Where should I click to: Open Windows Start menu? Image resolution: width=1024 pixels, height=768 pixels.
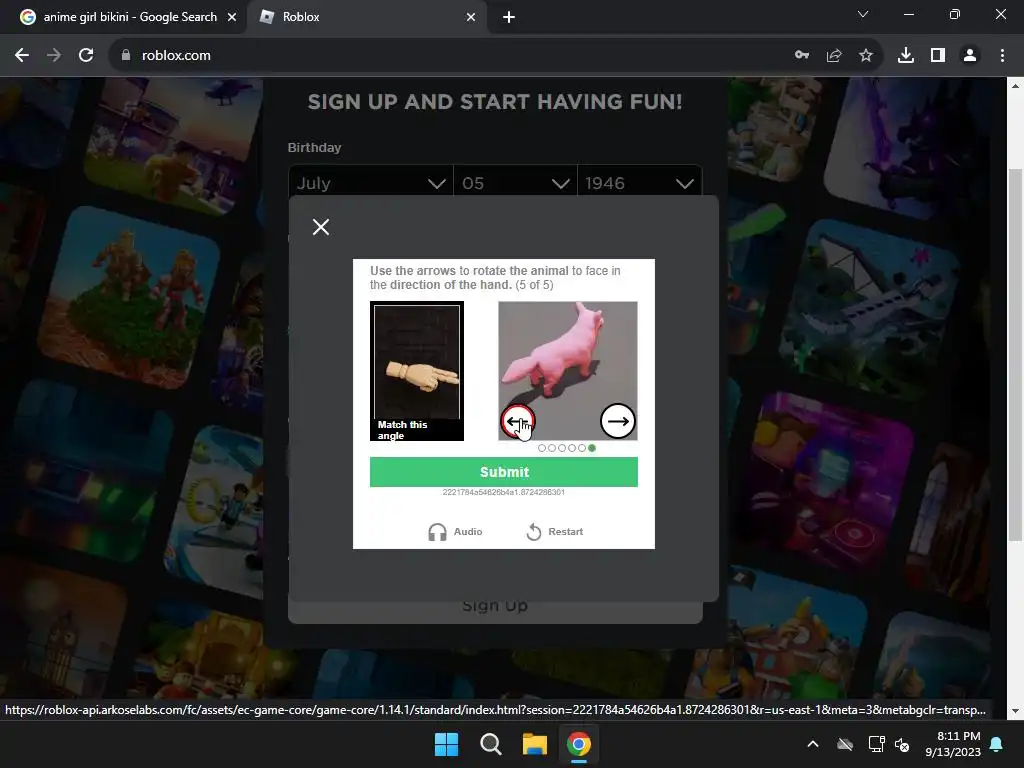click(447, 744)
